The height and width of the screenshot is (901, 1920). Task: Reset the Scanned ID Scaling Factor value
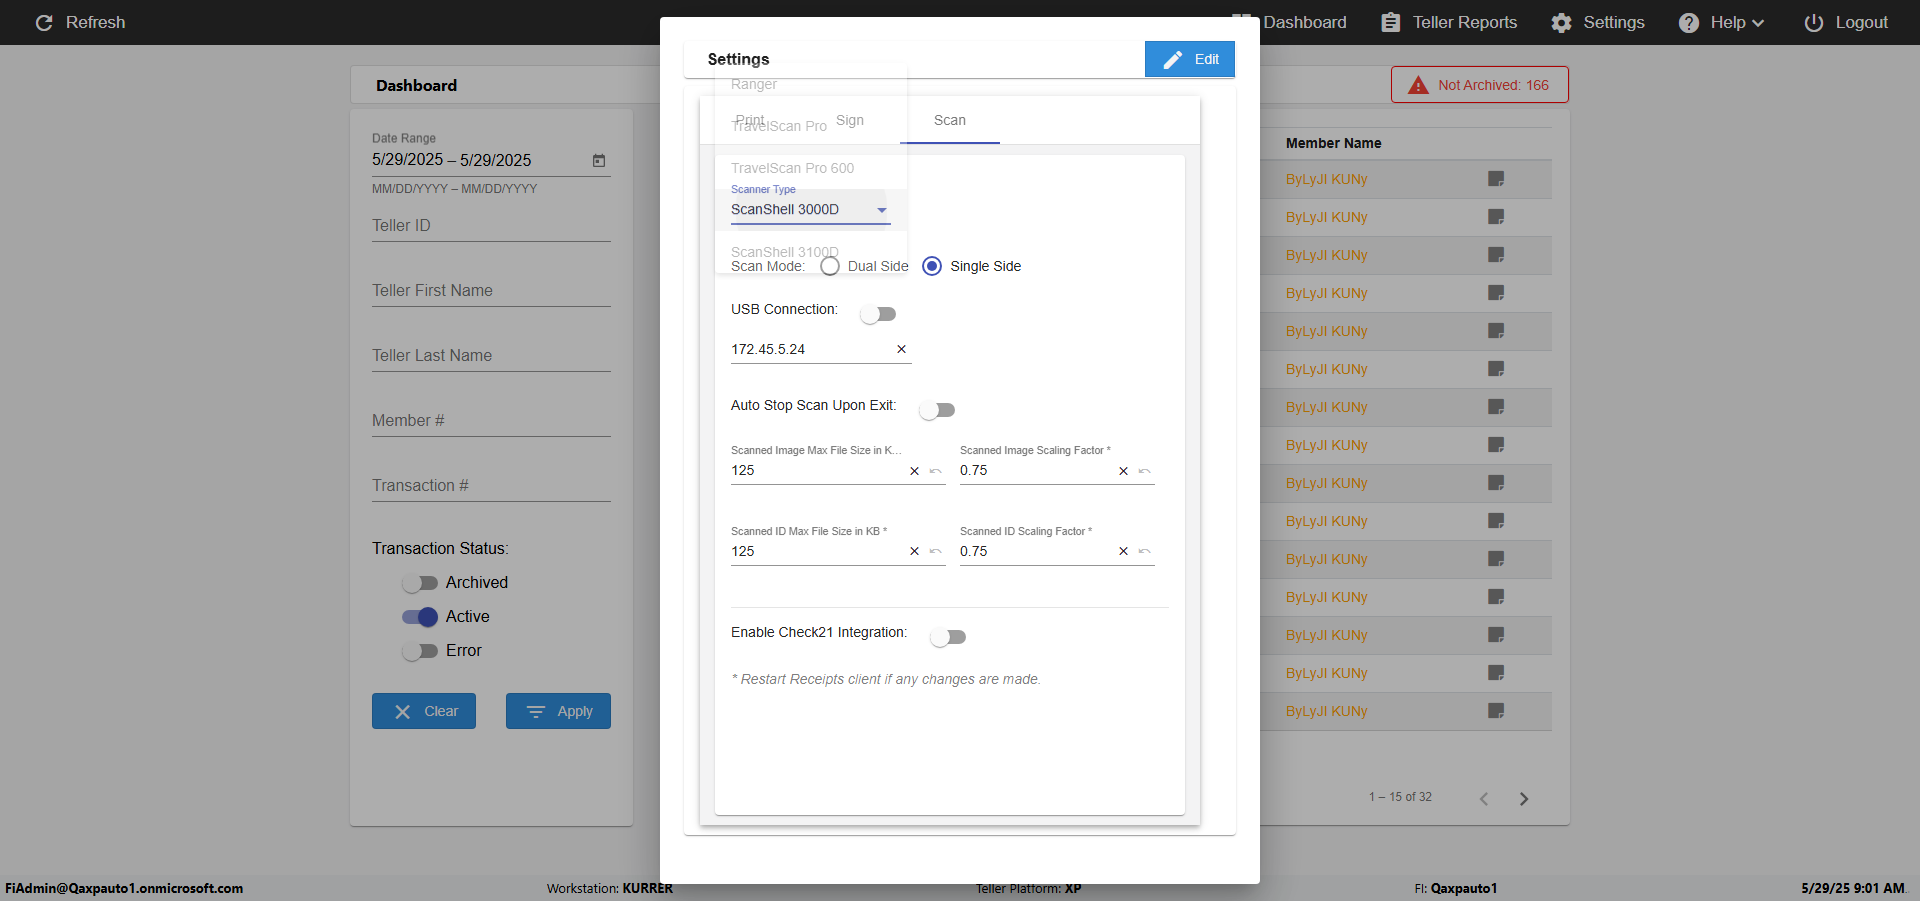click(1145, 551)
